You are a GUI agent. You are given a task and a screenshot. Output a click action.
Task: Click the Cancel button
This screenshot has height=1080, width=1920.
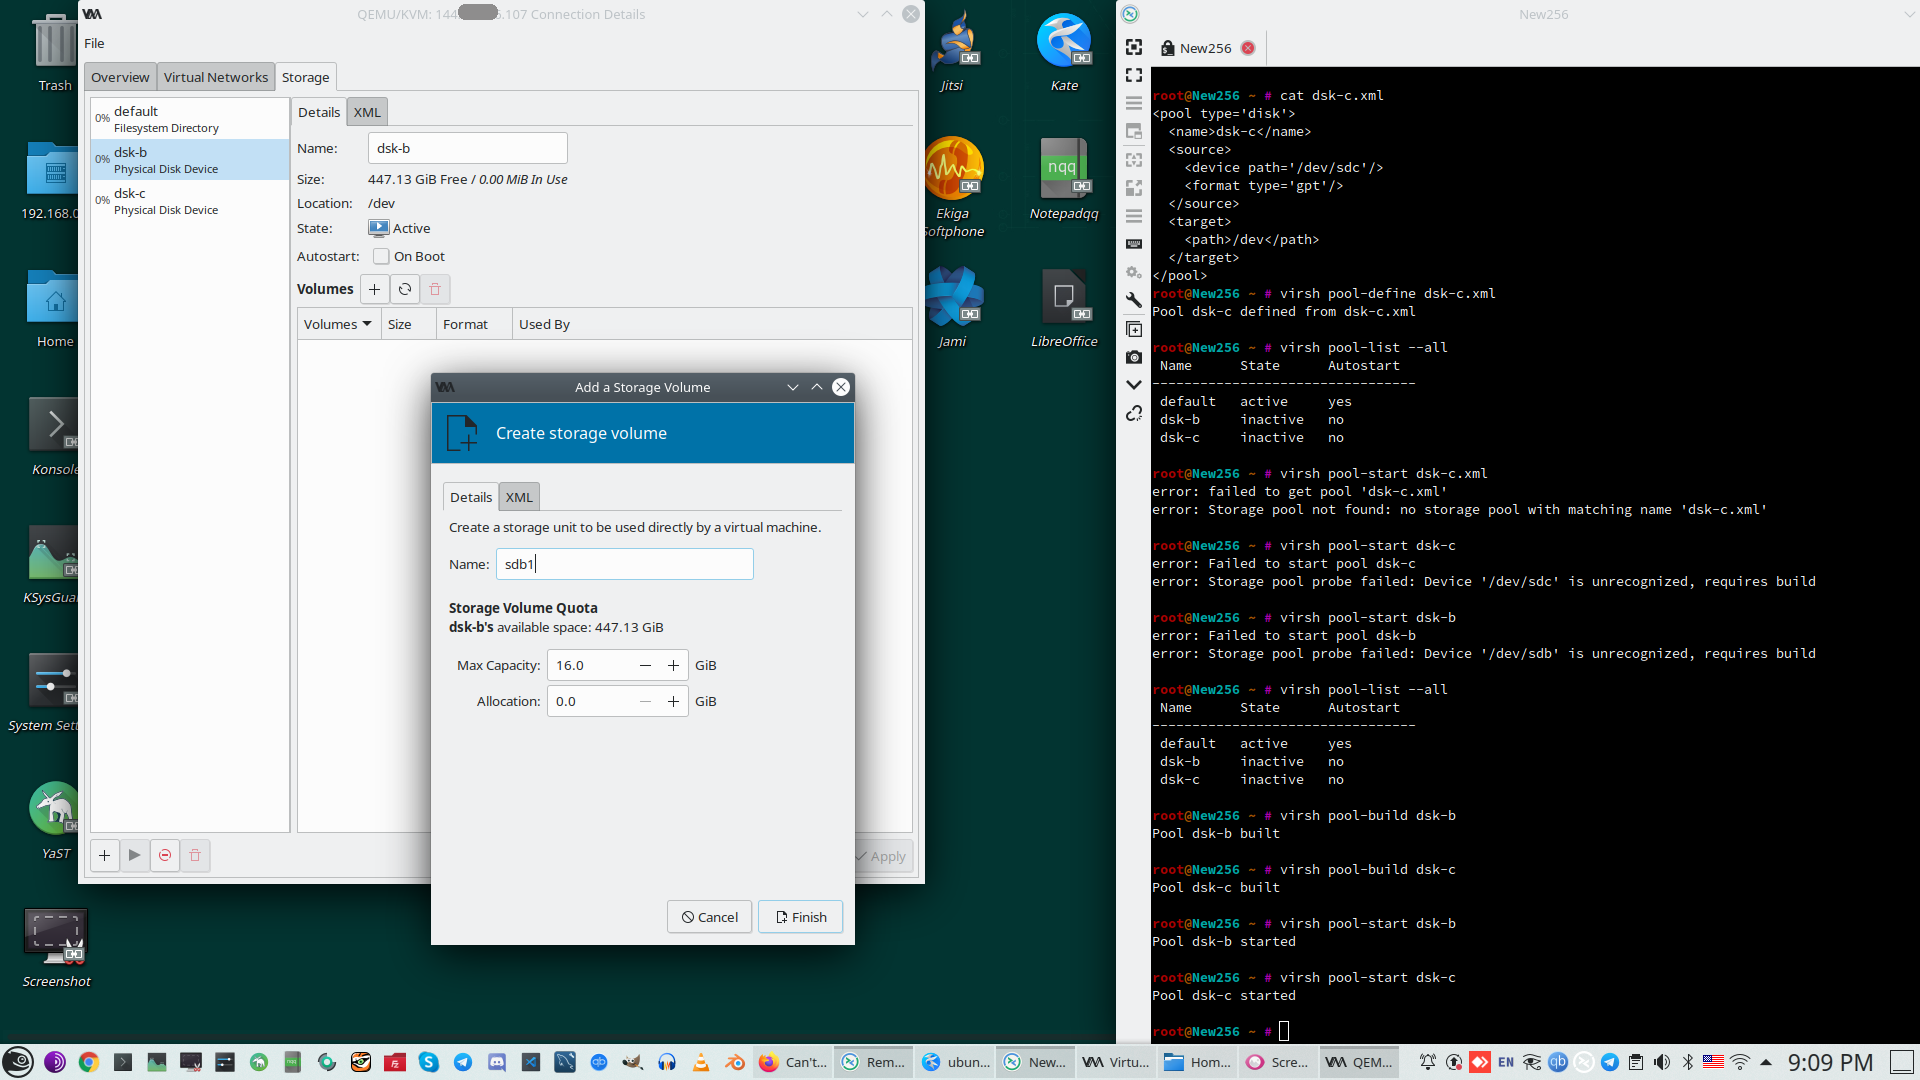(709, 917)
